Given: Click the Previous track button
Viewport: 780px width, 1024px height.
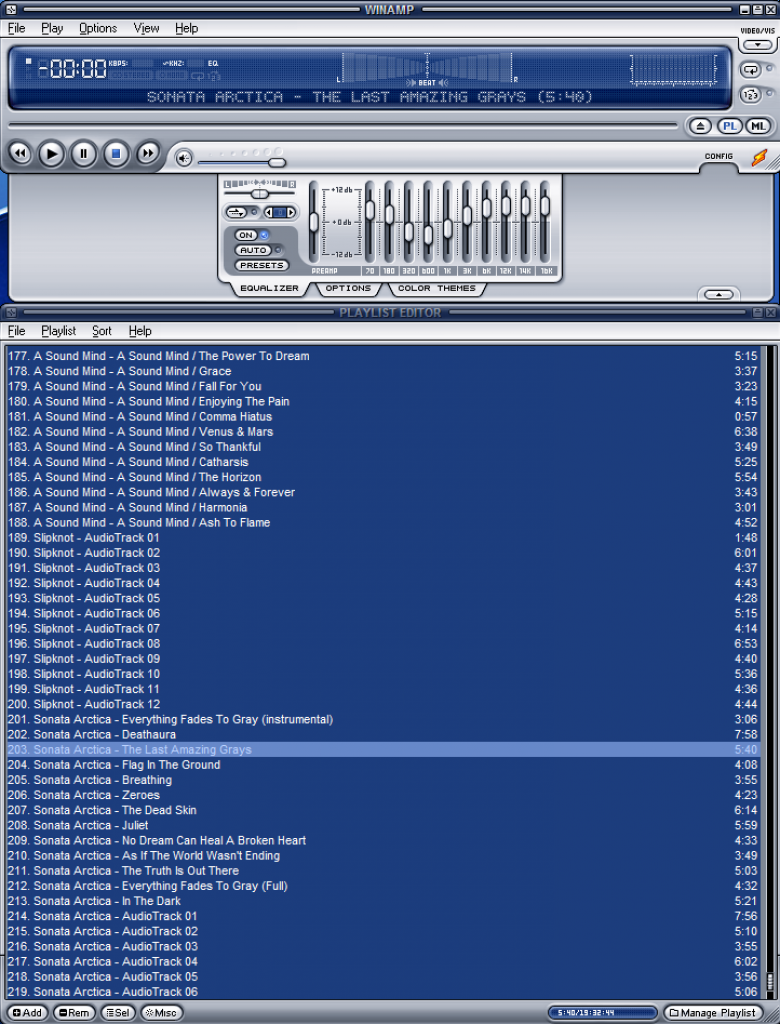Looking at the screenshot, I should point(20,154).
